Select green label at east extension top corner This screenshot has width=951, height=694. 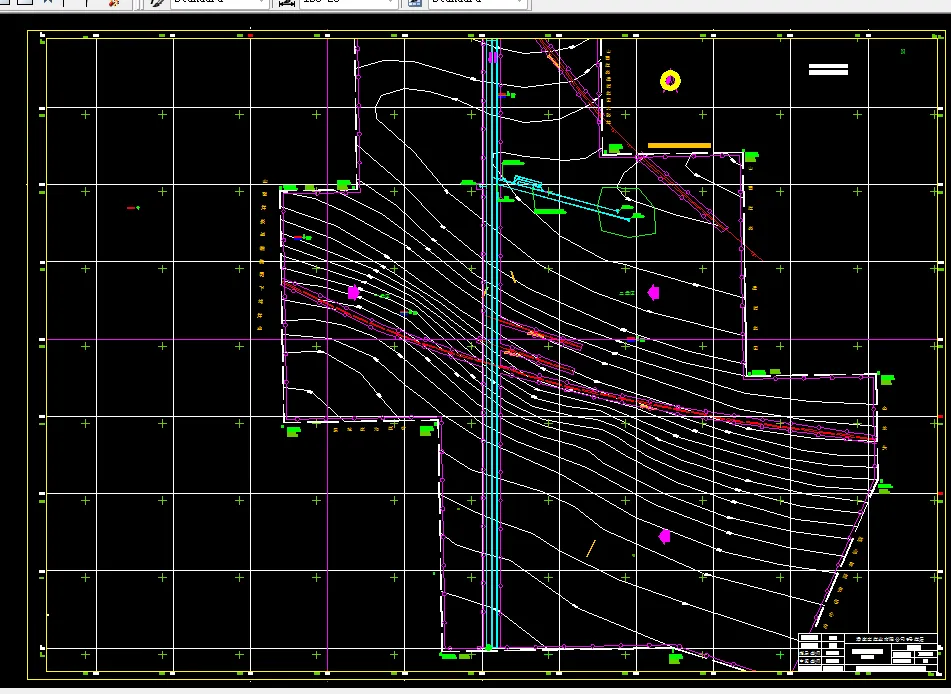(x=887, y=380)
